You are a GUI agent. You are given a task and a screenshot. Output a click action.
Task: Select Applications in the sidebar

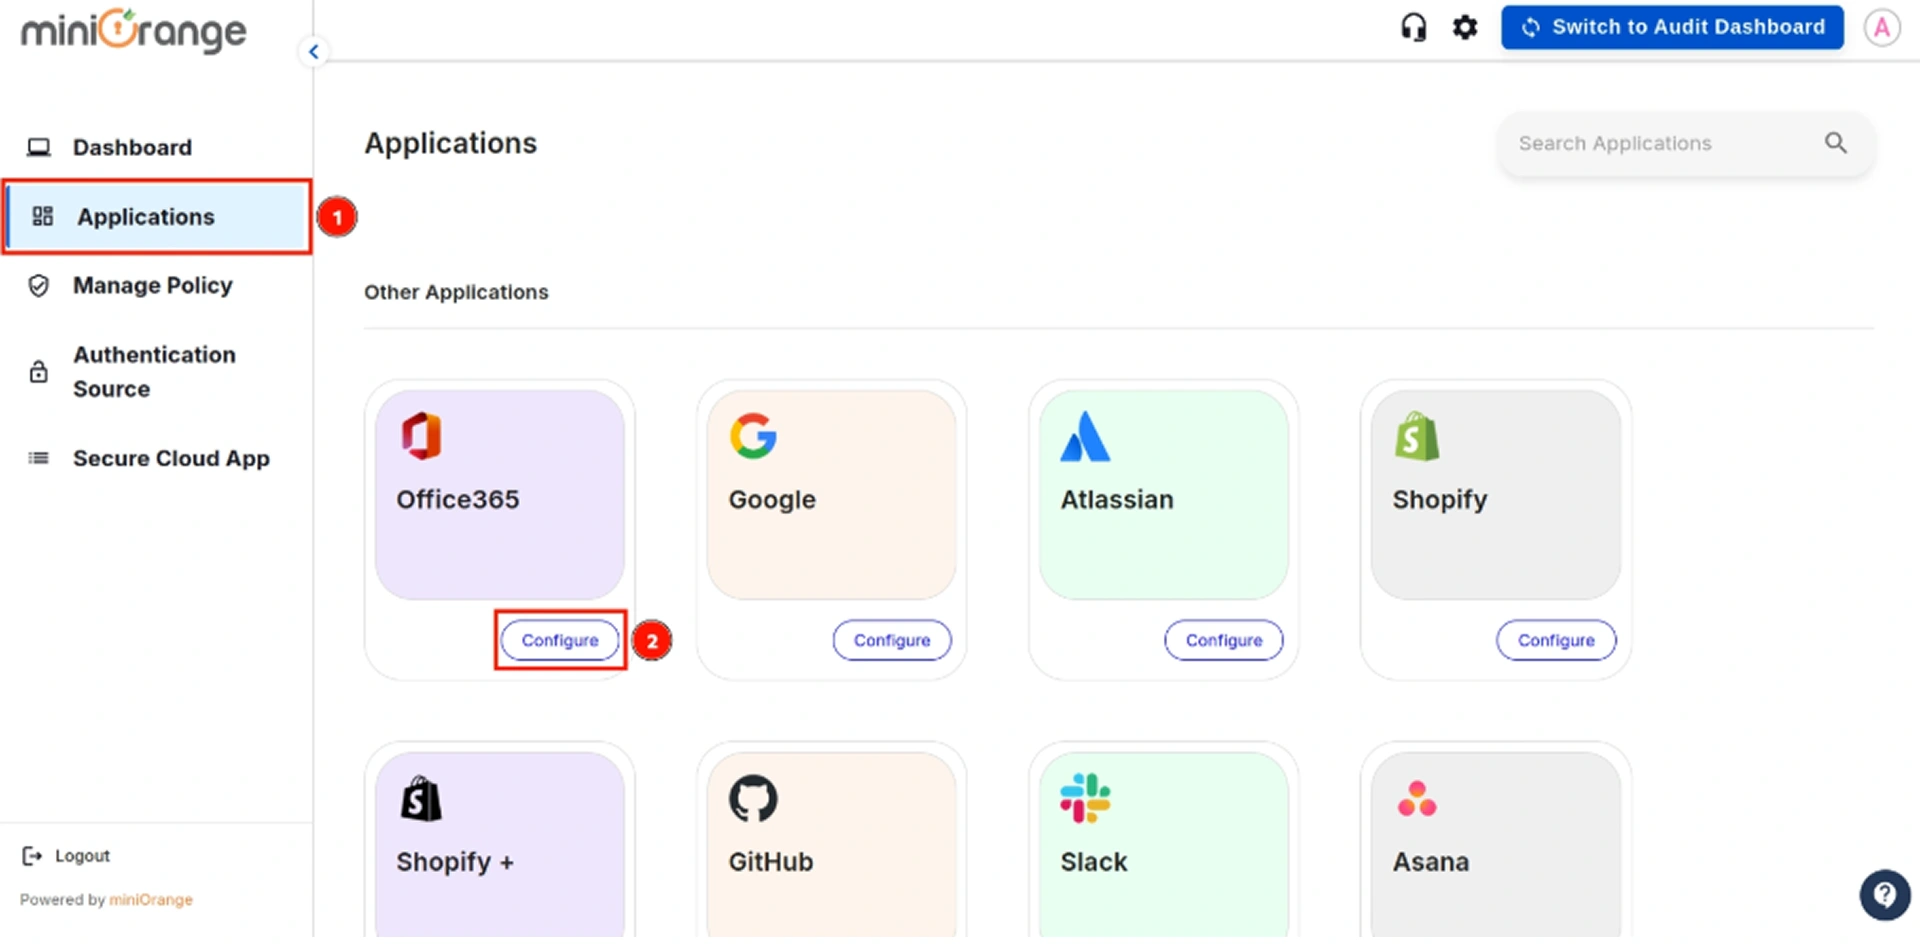(146, 217)
